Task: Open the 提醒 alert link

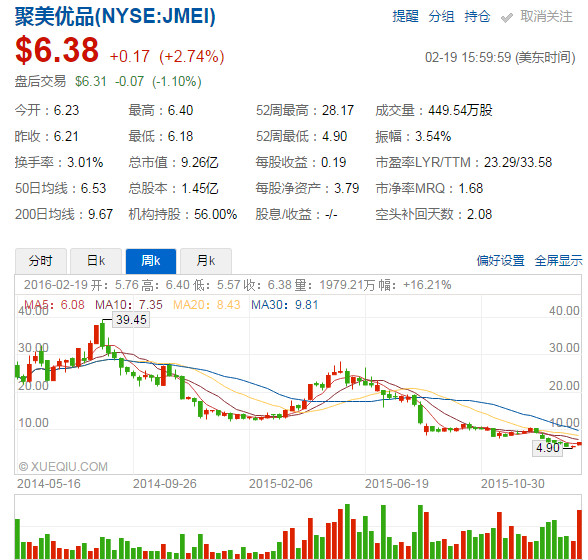Action: (x=405, y=17)
